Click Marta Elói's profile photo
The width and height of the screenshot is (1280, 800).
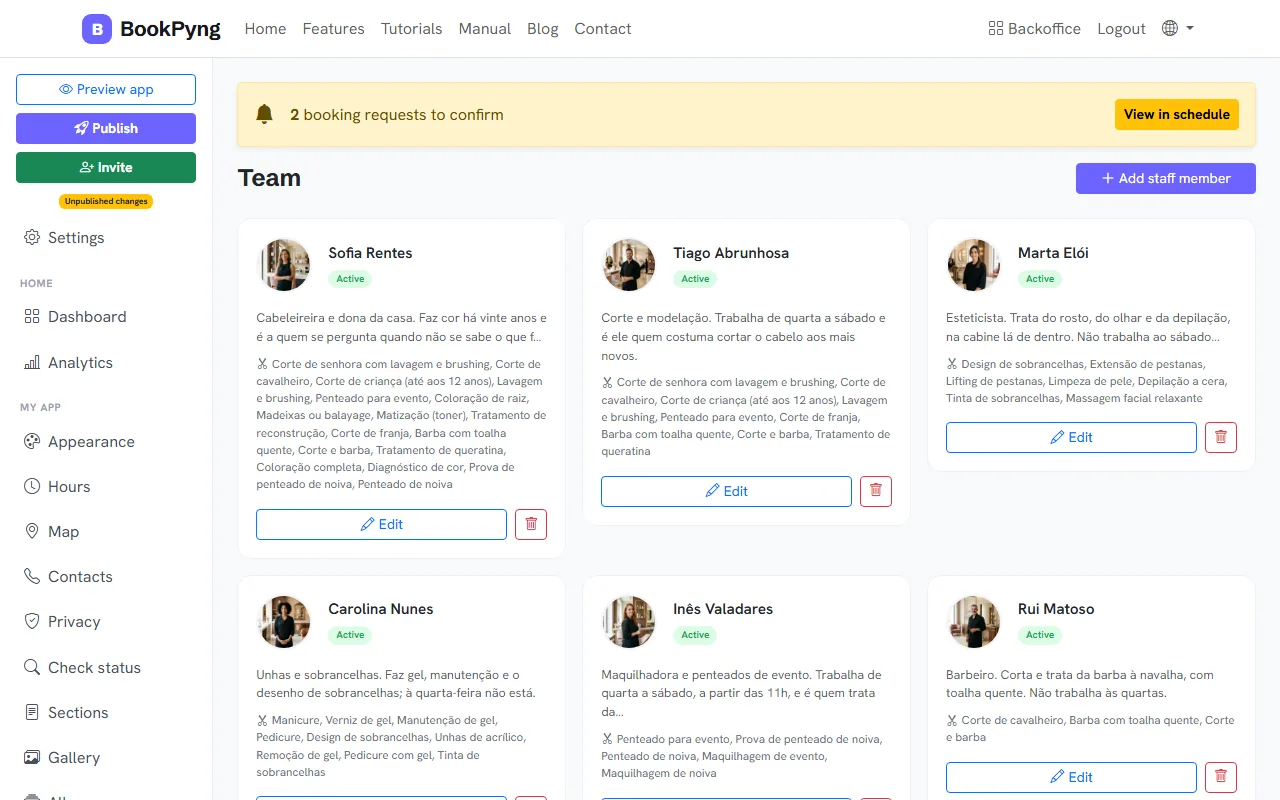click(974, 264)
